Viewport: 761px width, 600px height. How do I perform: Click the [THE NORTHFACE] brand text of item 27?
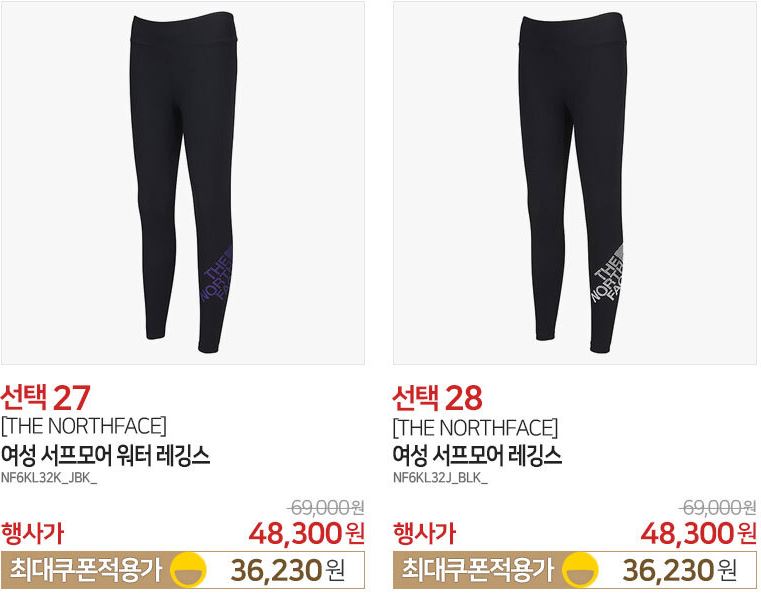(83, 427)
